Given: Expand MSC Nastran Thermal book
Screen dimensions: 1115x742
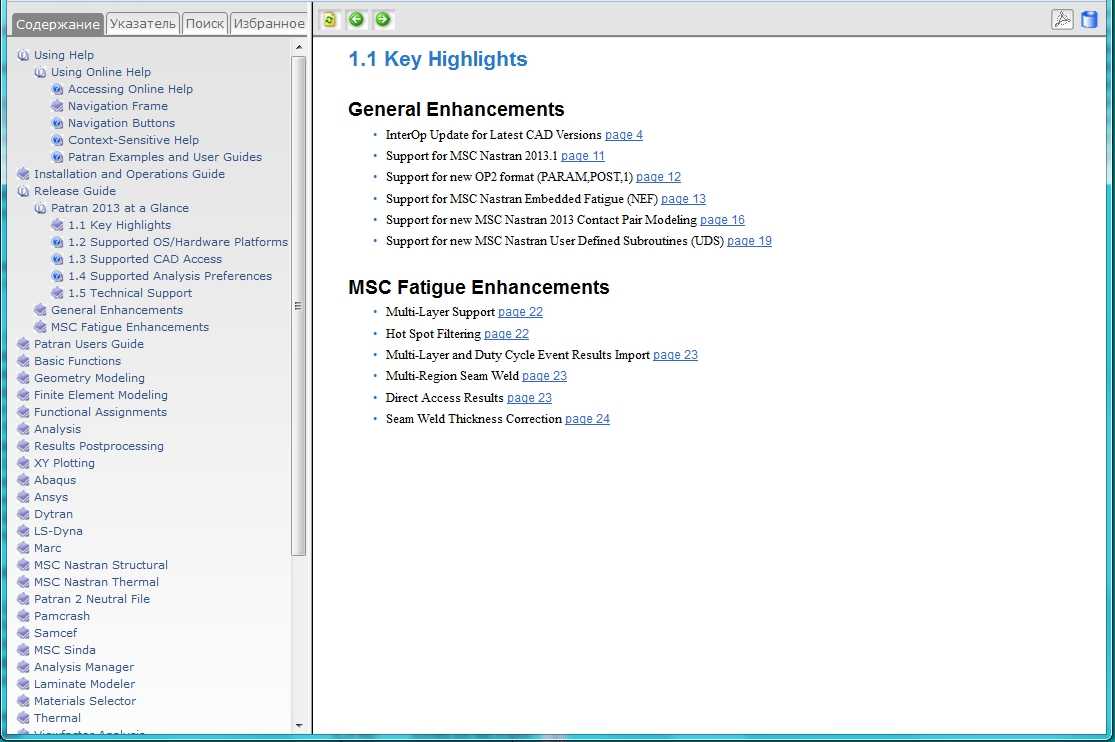Looking at the screenshot, I should point(97,582).
